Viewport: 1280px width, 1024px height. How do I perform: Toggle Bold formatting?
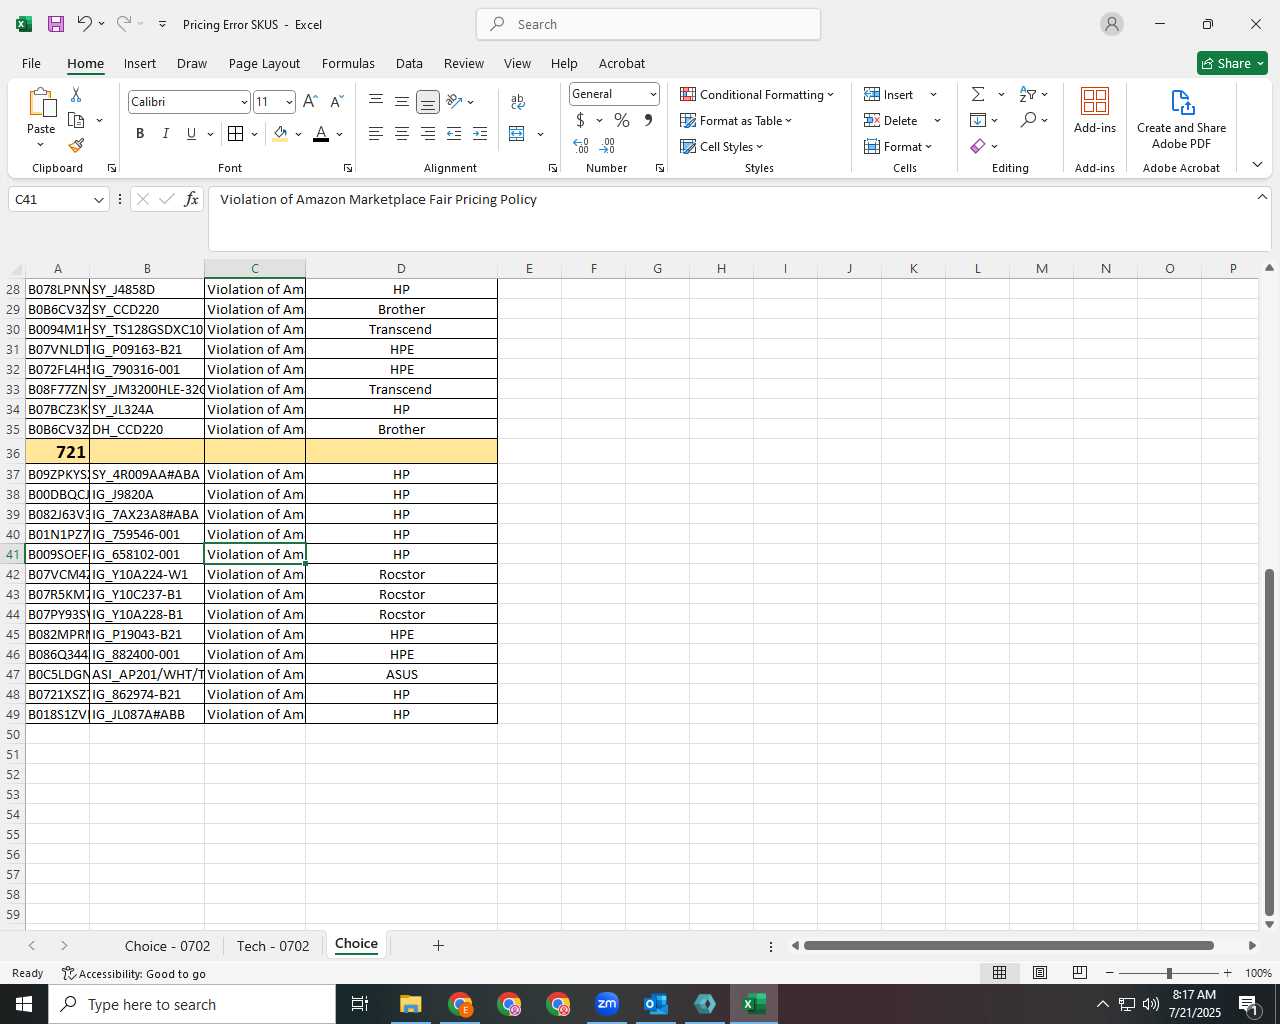[140, 134]
